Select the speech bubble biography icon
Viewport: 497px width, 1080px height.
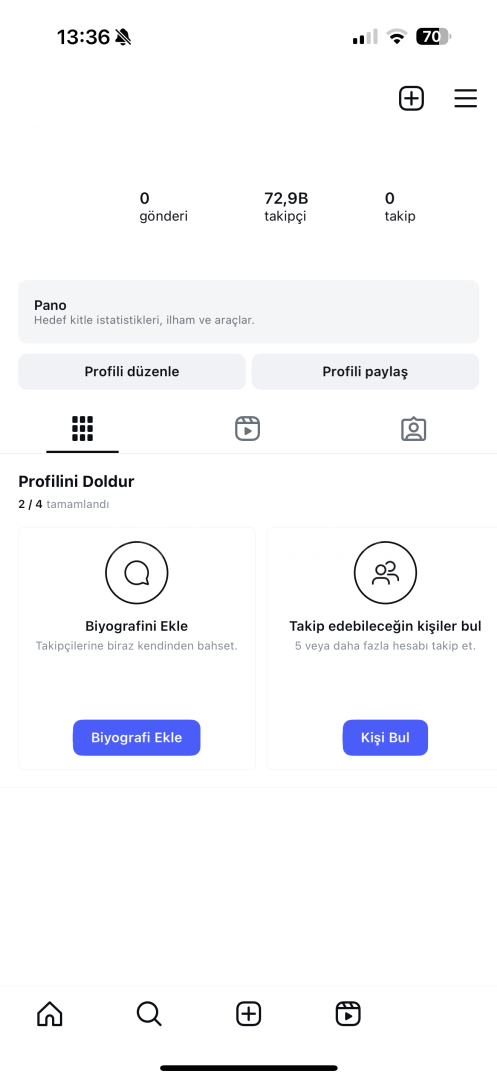(x=136, y=572)
